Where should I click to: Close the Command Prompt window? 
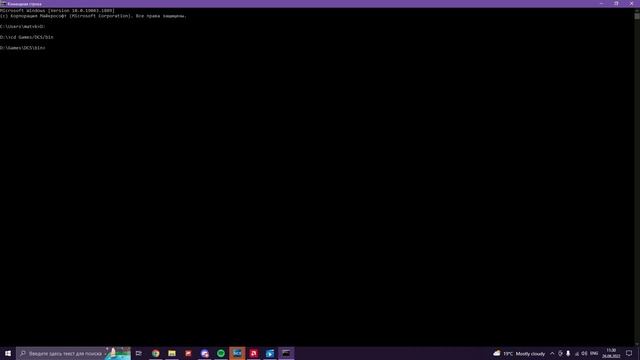(x=631, y=4)
